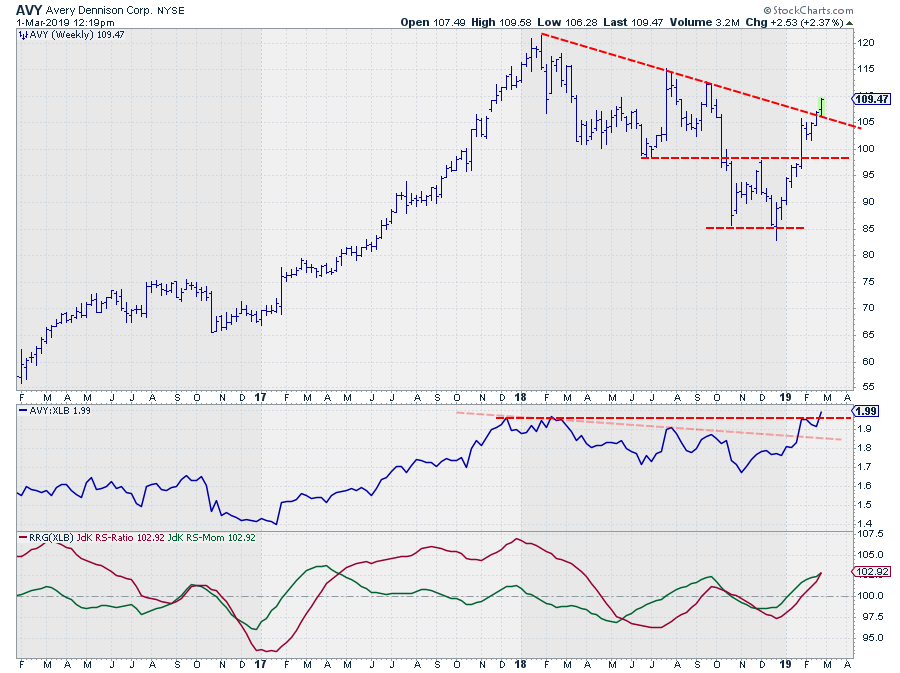Click the 18 year marker under price panel
The width and height of the screenshot is (900, 673).
[x=520, y=397]
